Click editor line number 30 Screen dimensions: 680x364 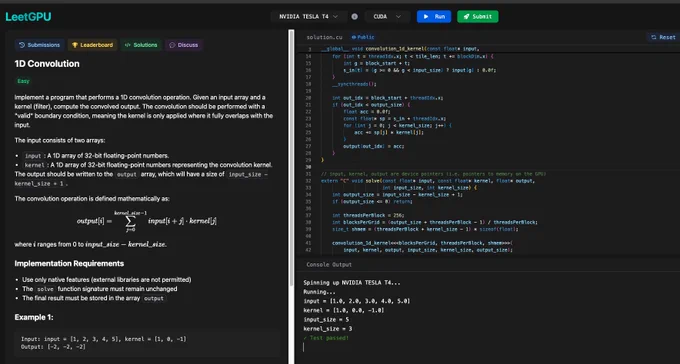[308, 167]
